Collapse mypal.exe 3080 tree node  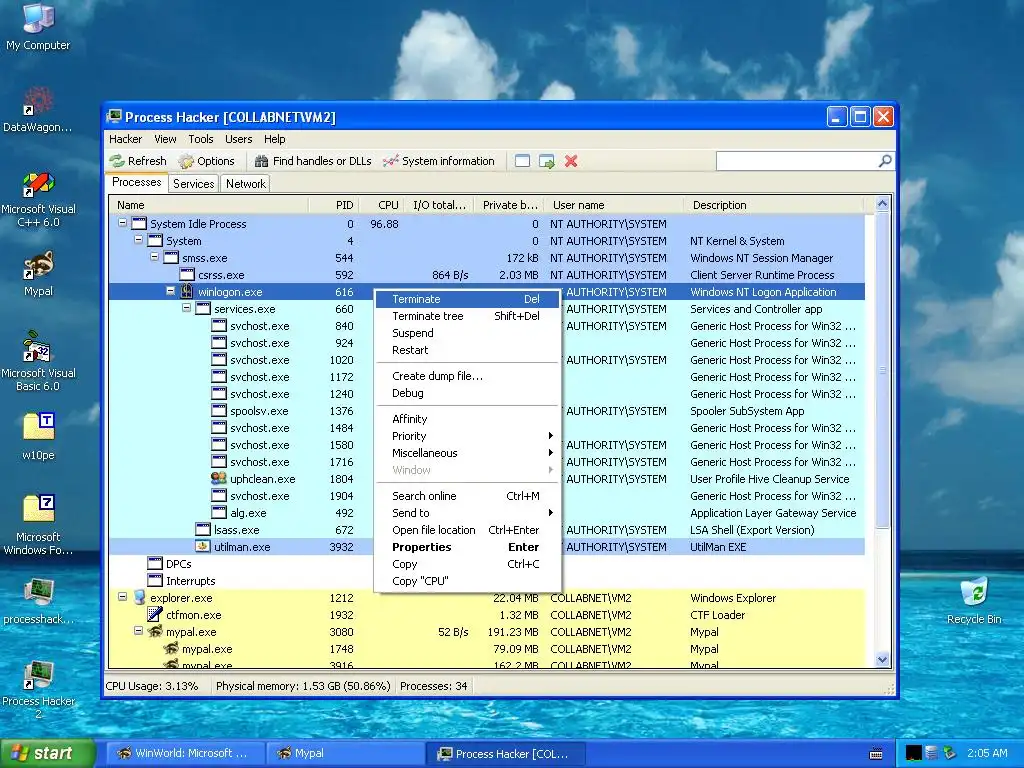[x=138, y=630]
